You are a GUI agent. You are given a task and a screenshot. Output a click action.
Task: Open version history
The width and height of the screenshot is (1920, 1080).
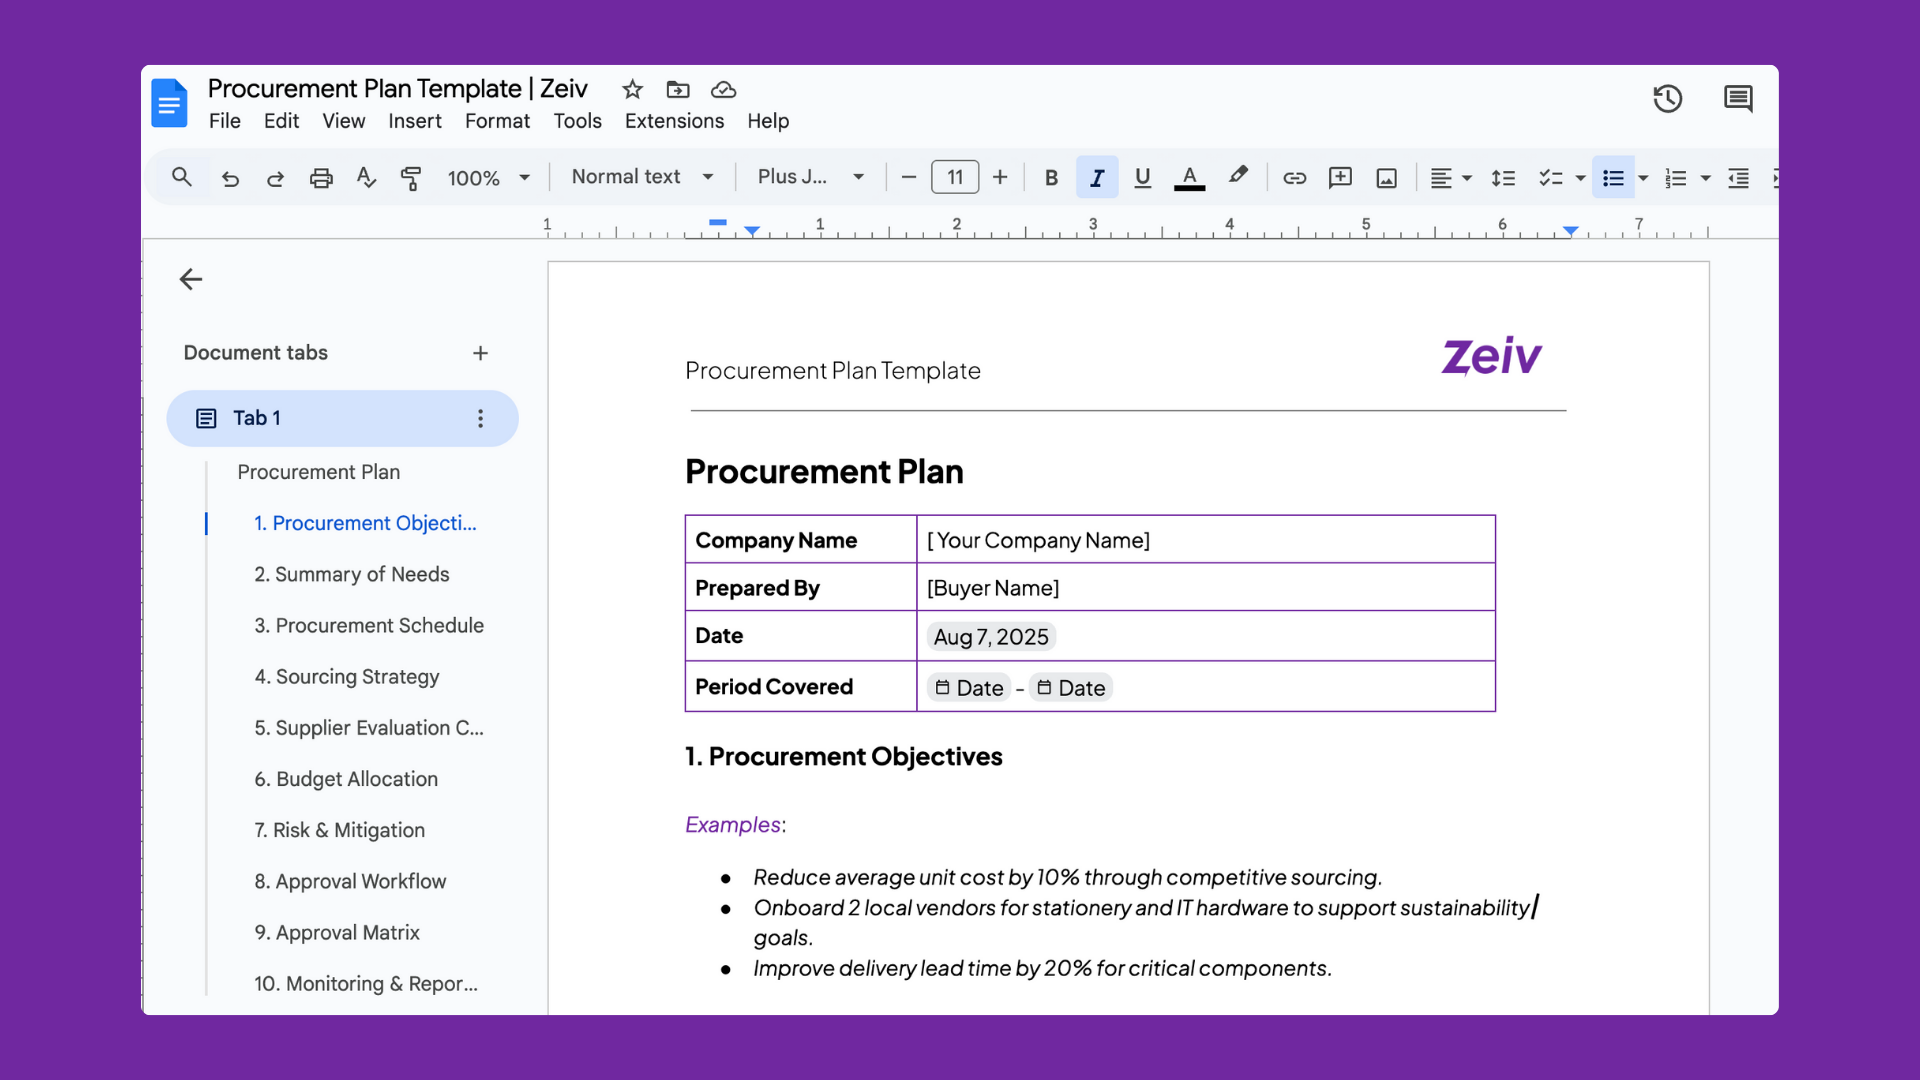tap(1668, 99)
